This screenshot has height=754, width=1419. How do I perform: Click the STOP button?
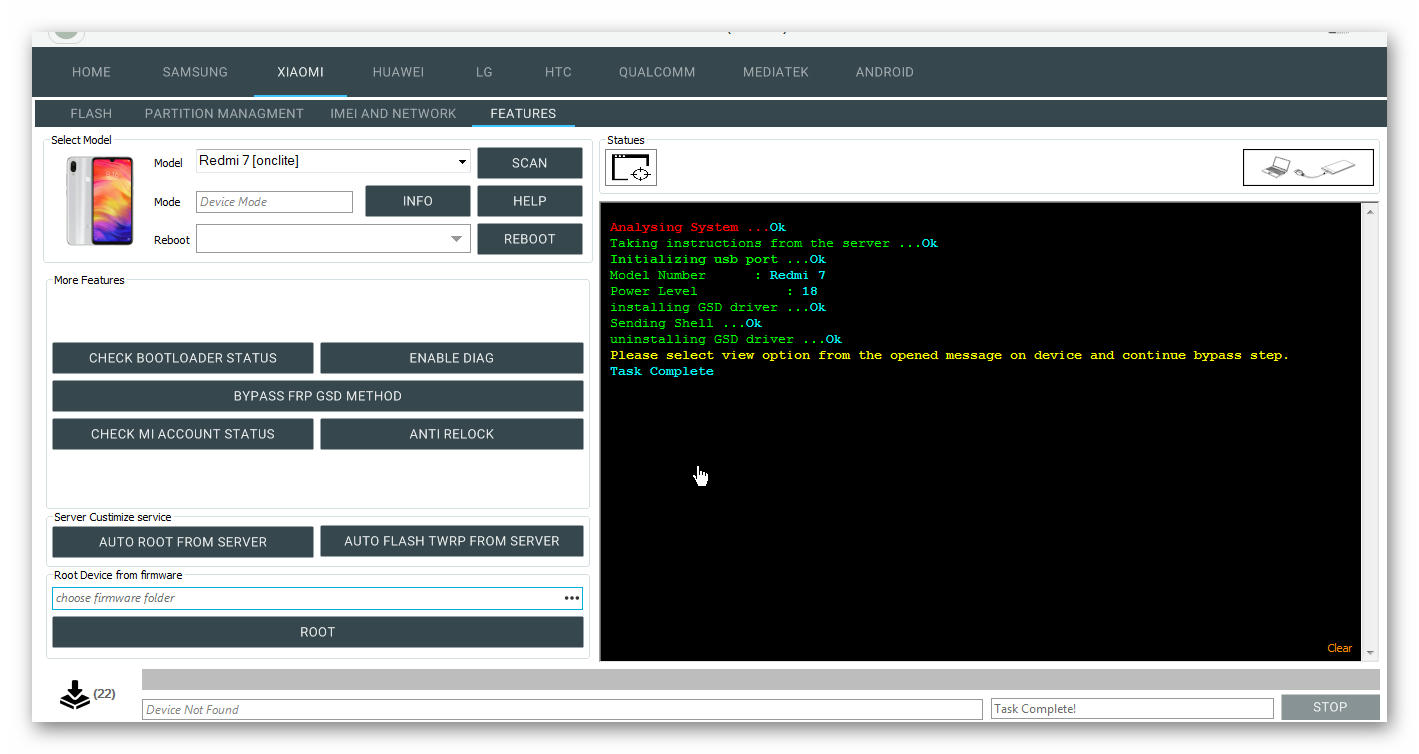tap(1330, 707)
